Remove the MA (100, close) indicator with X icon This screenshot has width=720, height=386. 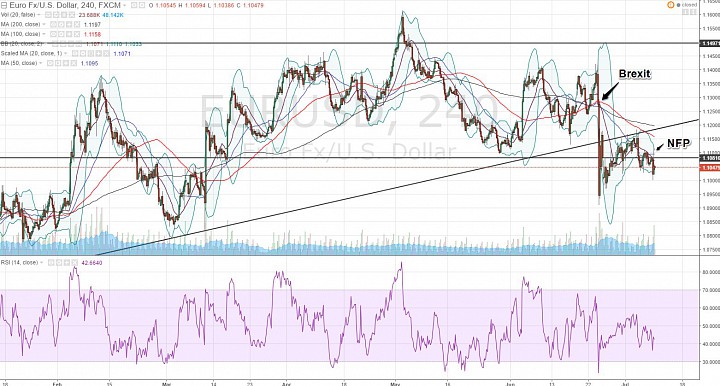pos(77,34)
